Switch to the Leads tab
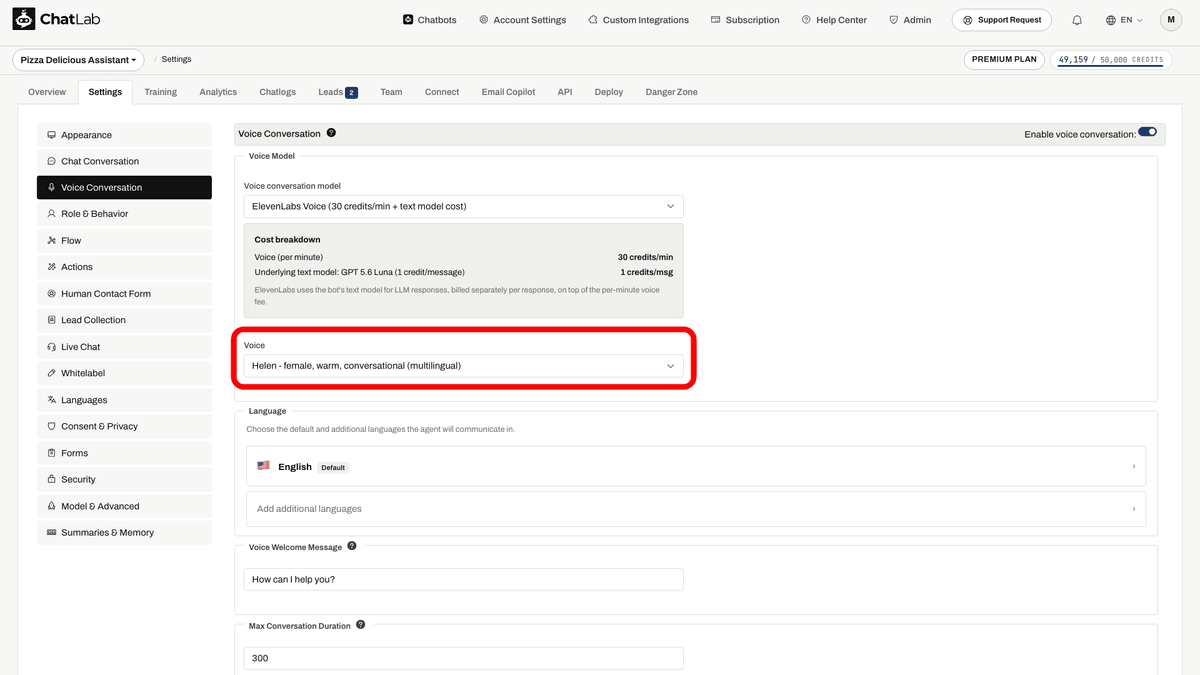The width and height of the screenshot is (1200, 675). (x=337, y=92)
